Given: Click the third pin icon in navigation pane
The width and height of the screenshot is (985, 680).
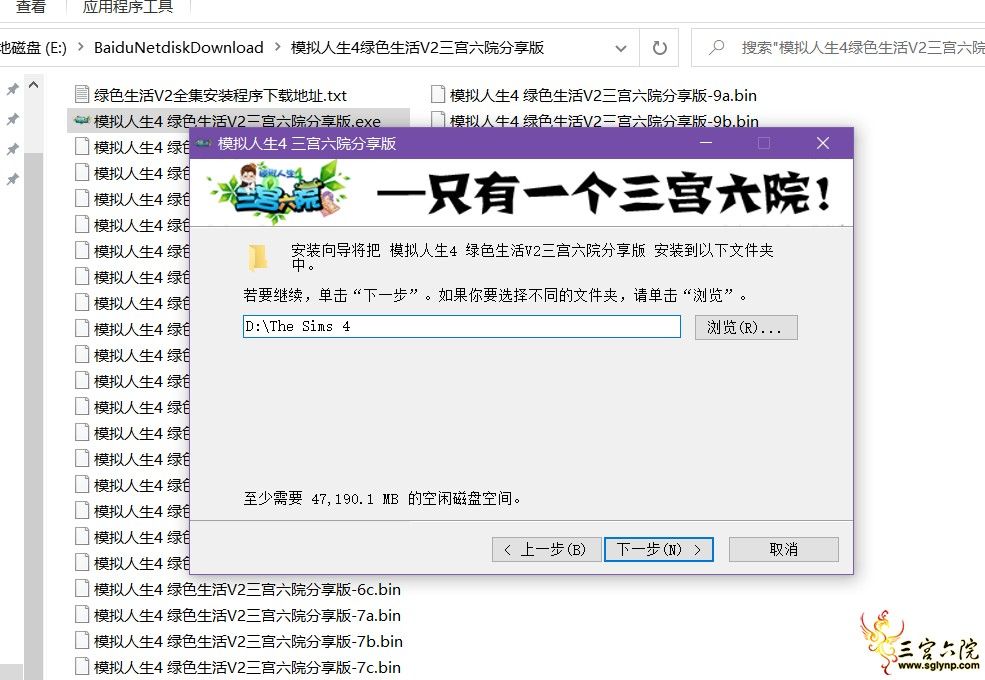Looking at the screenshot, I should [12, 150].
